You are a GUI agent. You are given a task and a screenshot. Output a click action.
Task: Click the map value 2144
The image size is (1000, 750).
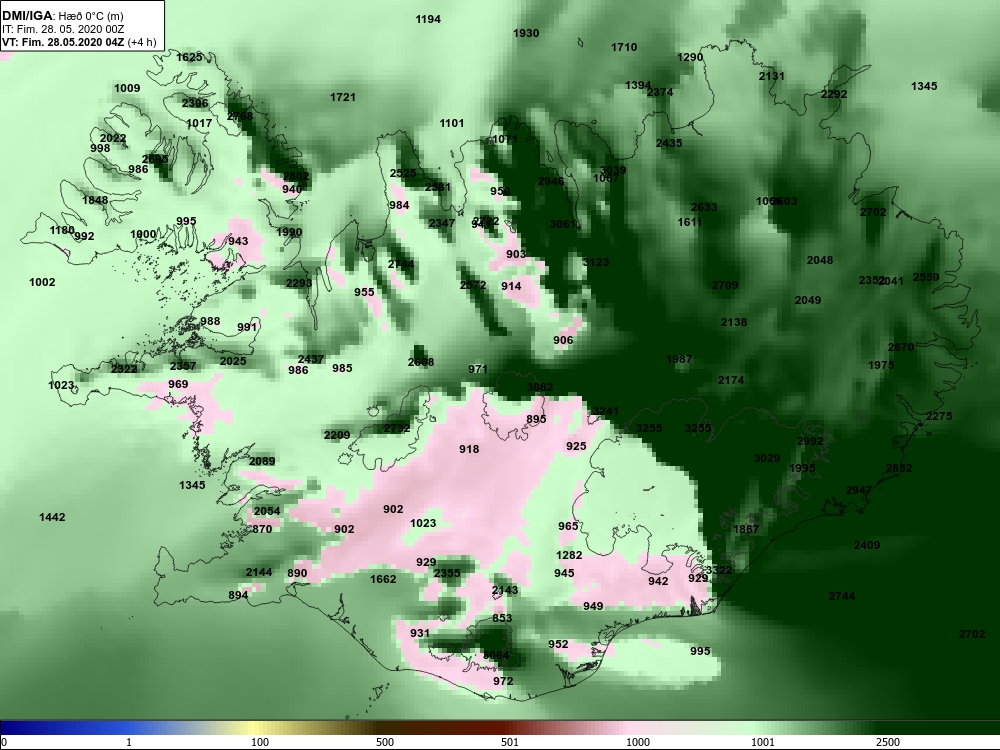click(259, 572)
